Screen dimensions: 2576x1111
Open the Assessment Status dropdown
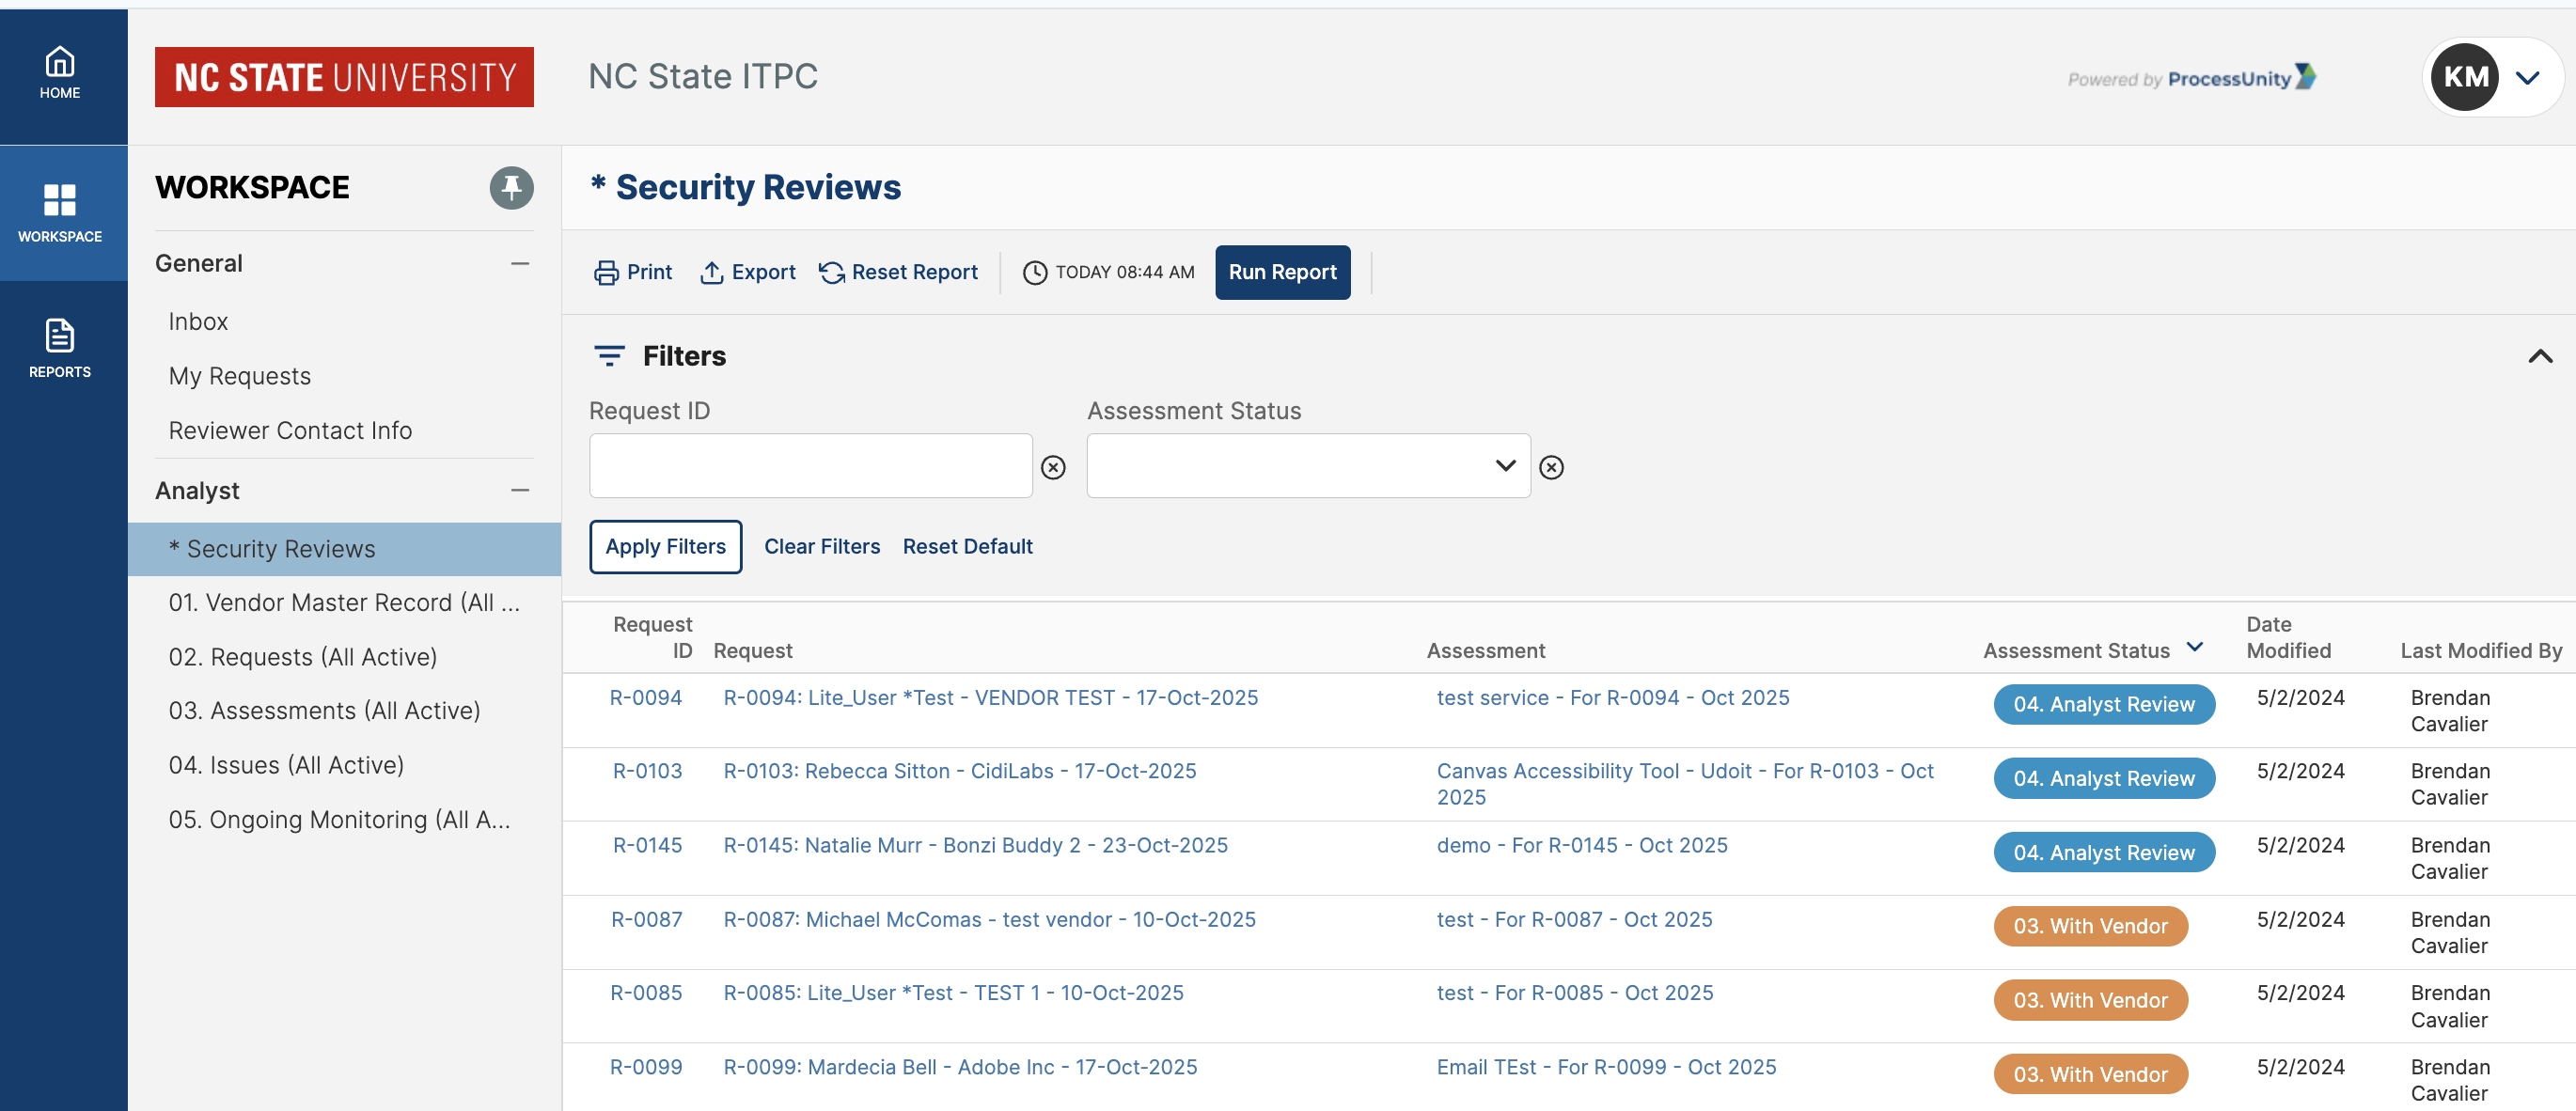click(x=1307, y=466)
